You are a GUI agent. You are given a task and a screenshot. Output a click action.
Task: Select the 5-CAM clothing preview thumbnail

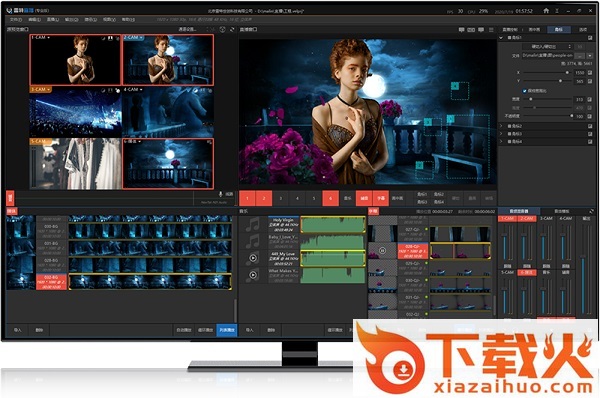75,164
